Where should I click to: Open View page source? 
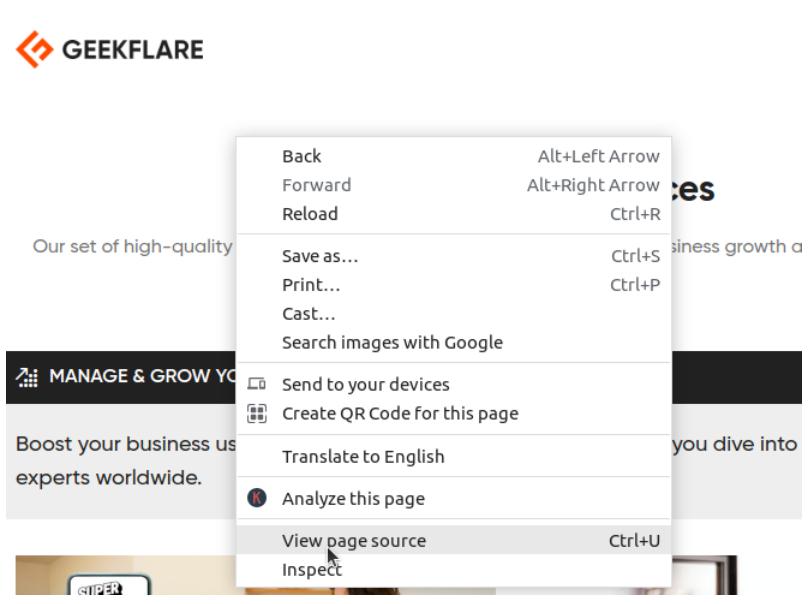tap(354, 541)
